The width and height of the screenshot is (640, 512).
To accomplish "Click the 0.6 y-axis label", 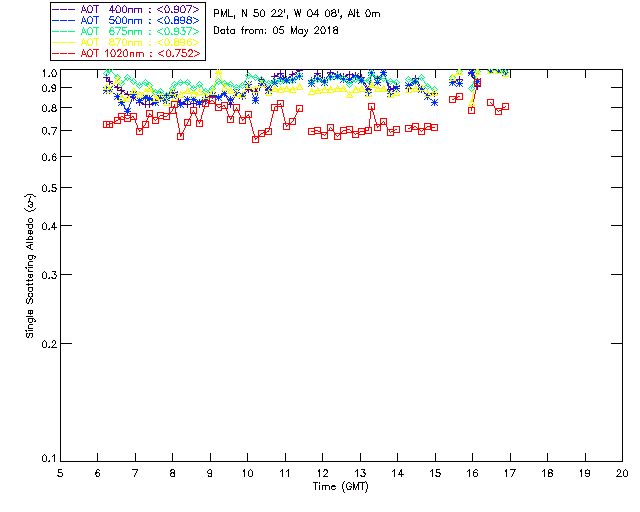I will 49,157.
